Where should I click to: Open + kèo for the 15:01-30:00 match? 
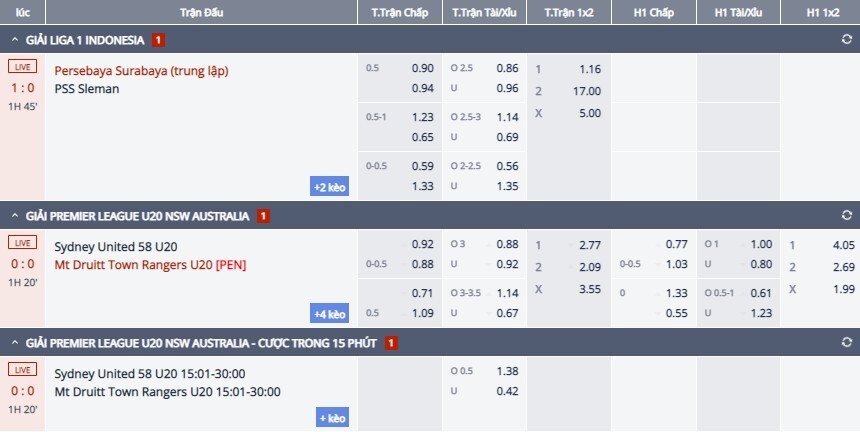click(332, 417)
